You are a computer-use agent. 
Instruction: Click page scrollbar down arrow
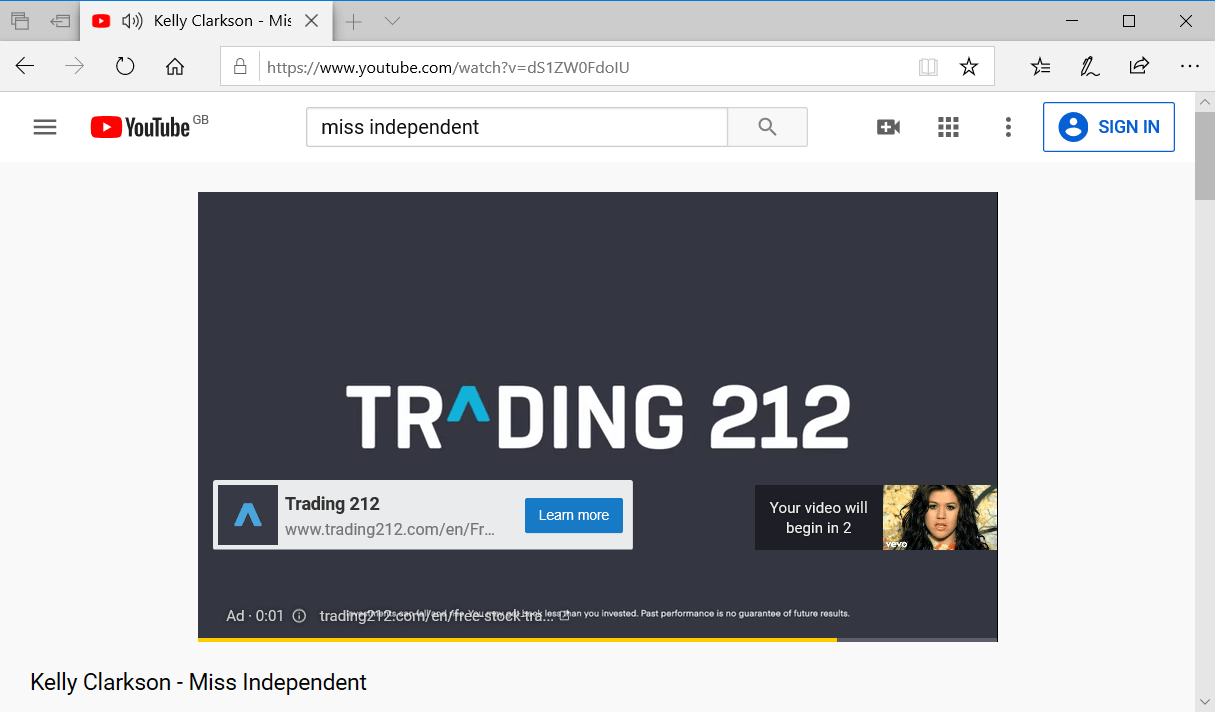point(1205,702)
